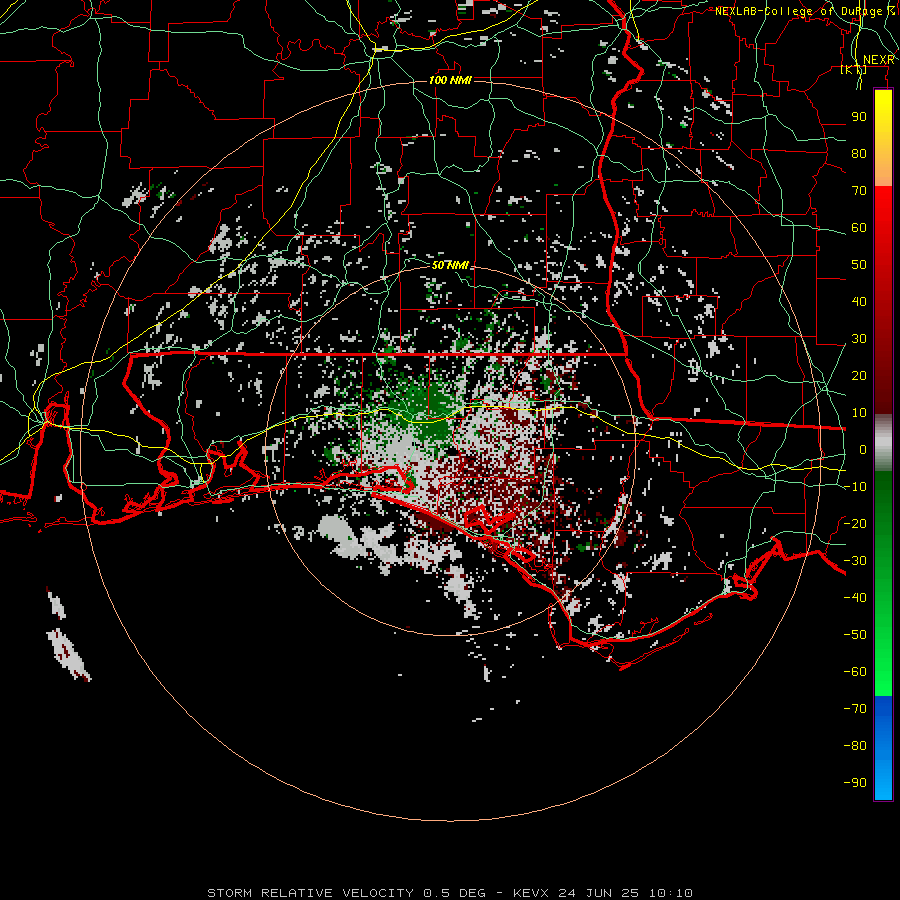Screen dimensions: 900x900
Task: Click scale value "20" on the velocity legend
Action: point(859,376)
